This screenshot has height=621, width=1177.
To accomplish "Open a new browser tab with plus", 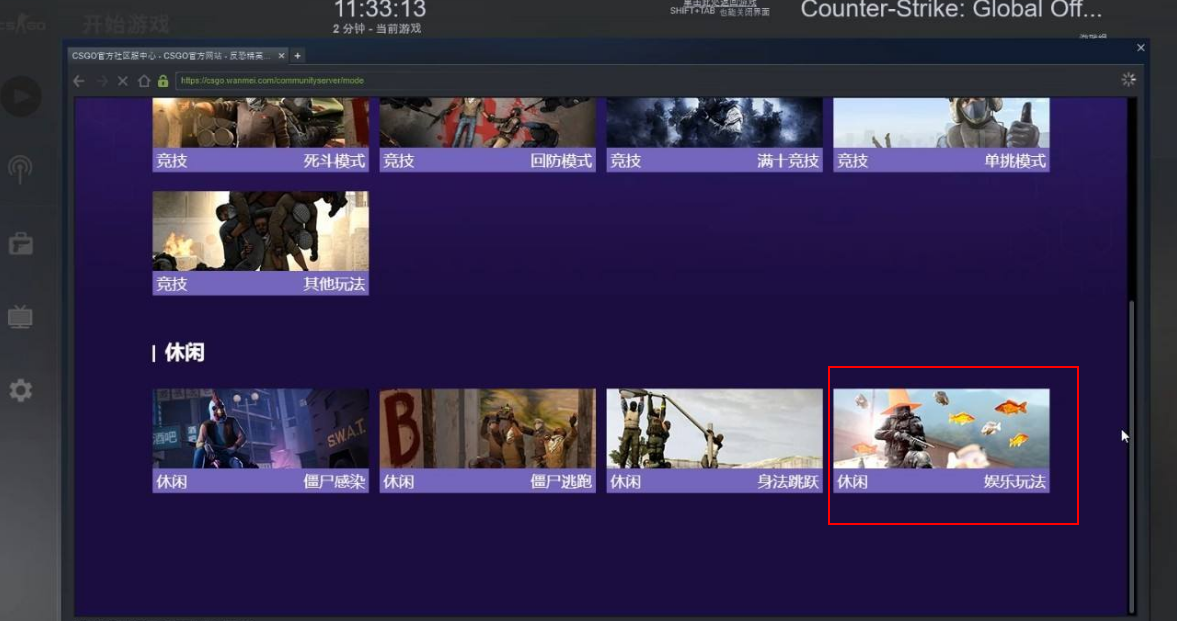I will coord(297,56).
